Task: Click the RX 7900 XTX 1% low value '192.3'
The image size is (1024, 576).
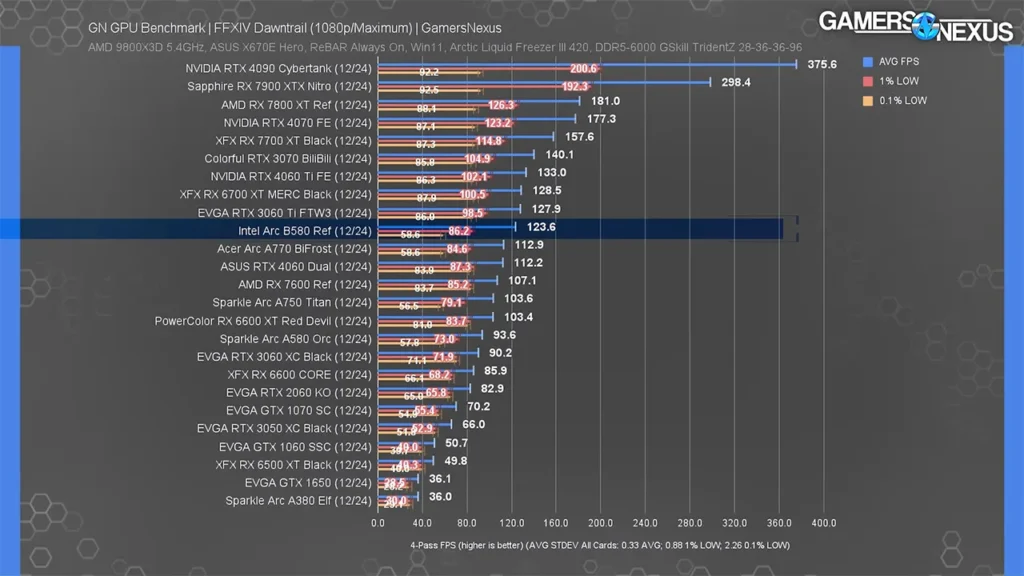Action: [x=575, y=86]
